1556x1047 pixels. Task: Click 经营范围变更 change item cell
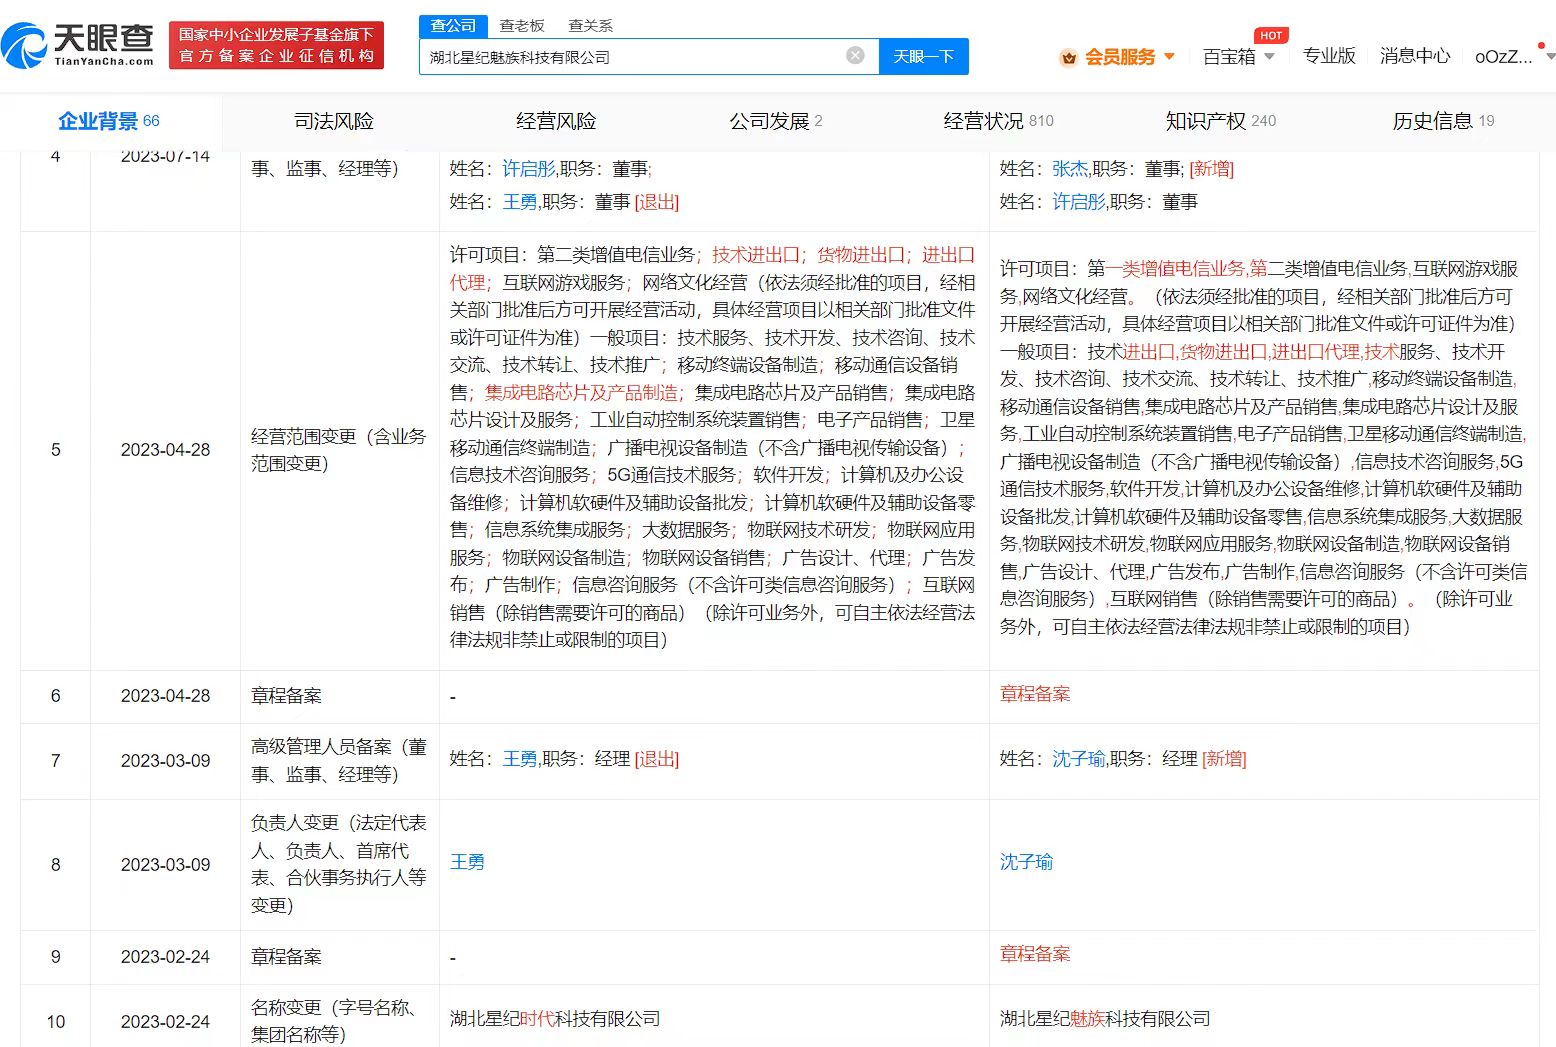(339, 450)
